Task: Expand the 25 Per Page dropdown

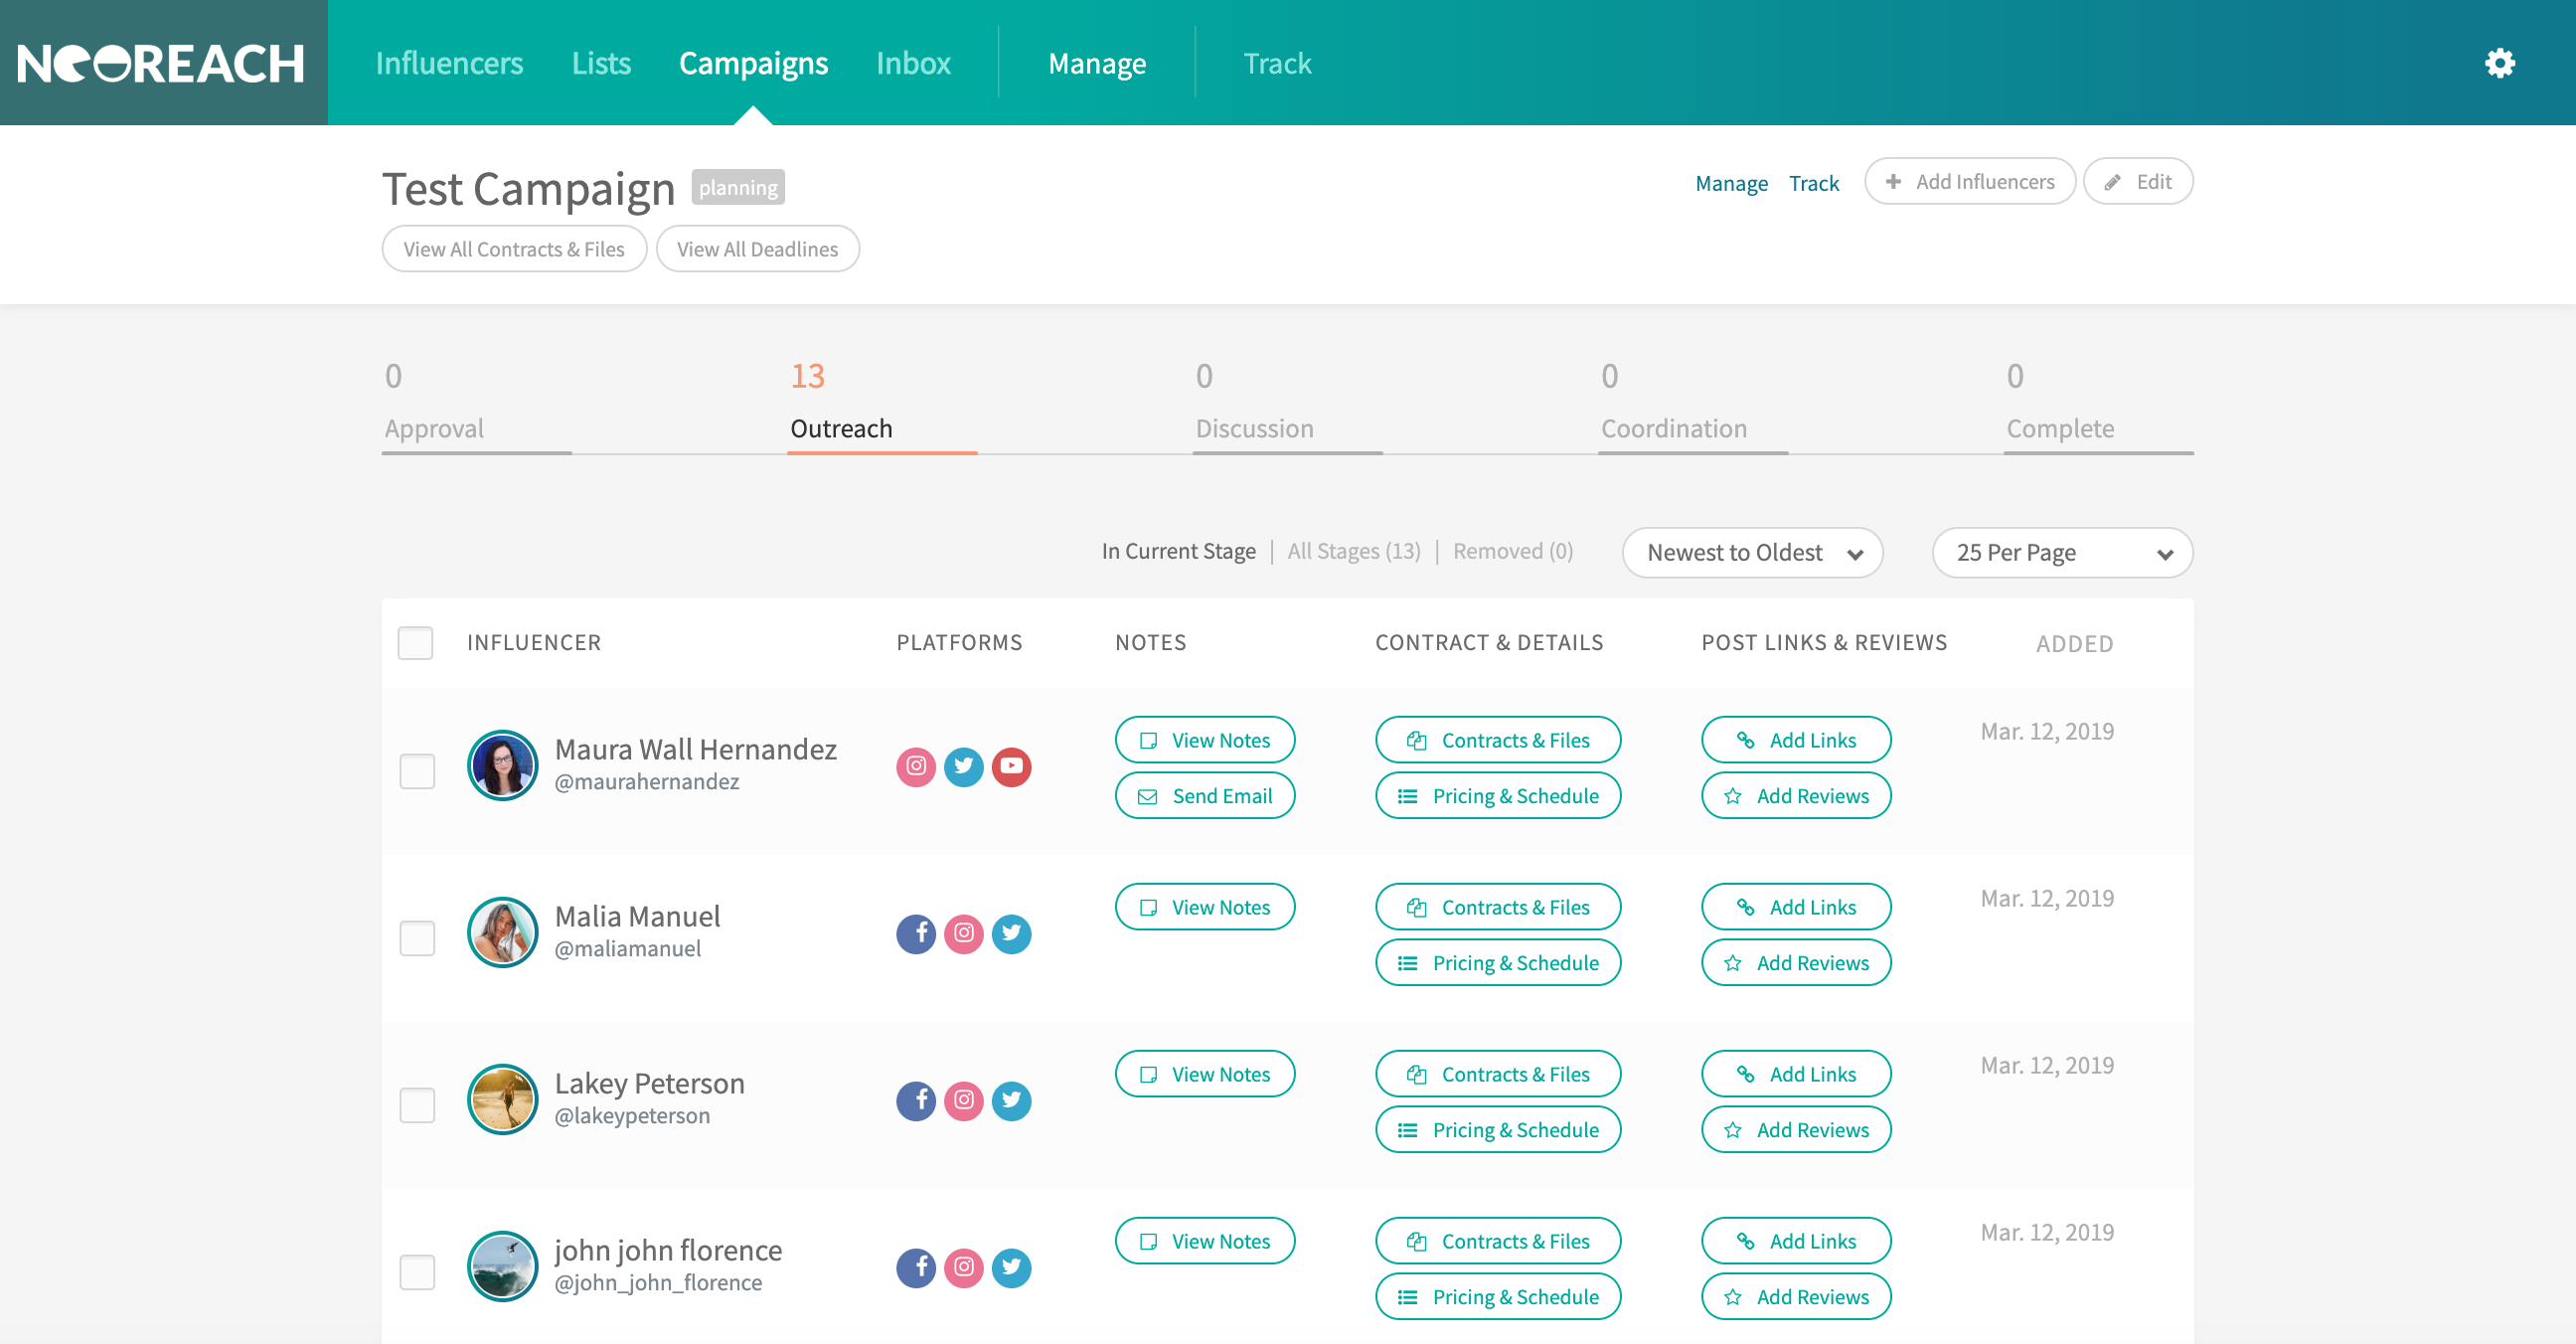Action: coord(2062,552)
